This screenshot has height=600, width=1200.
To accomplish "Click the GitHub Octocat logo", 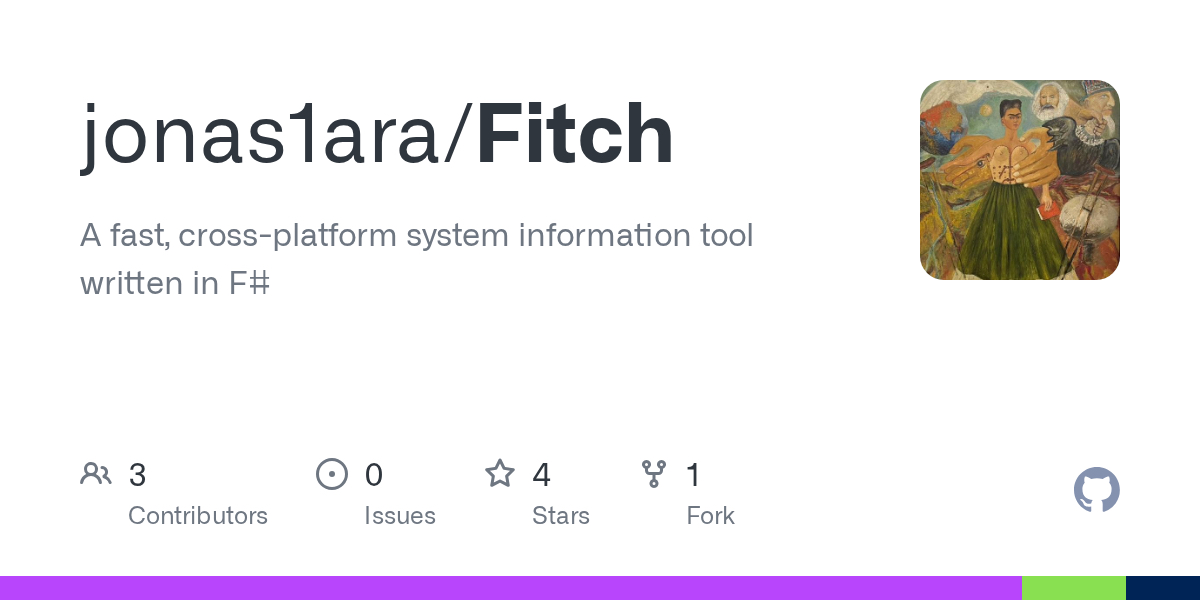I will point(1096,490).
